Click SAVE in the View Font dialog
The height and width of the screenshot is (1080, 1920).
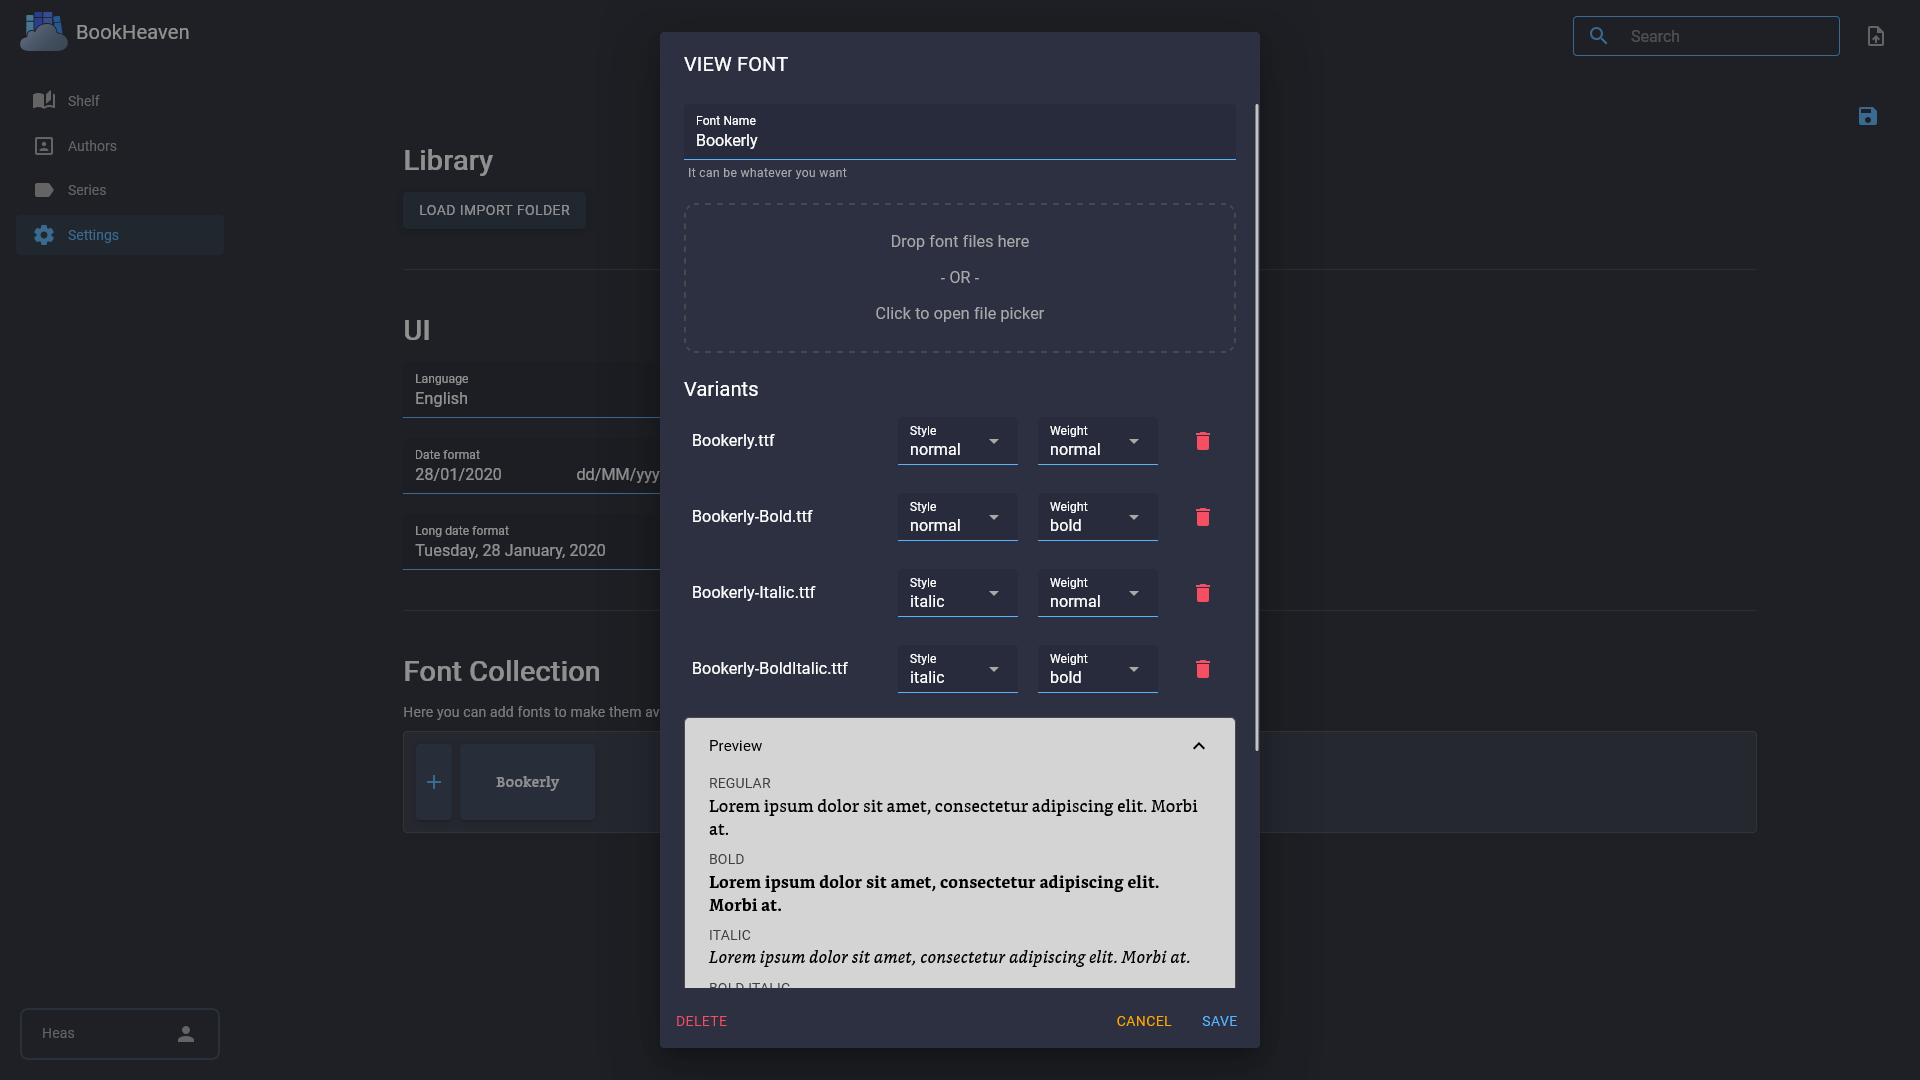pos(1219,1021)
